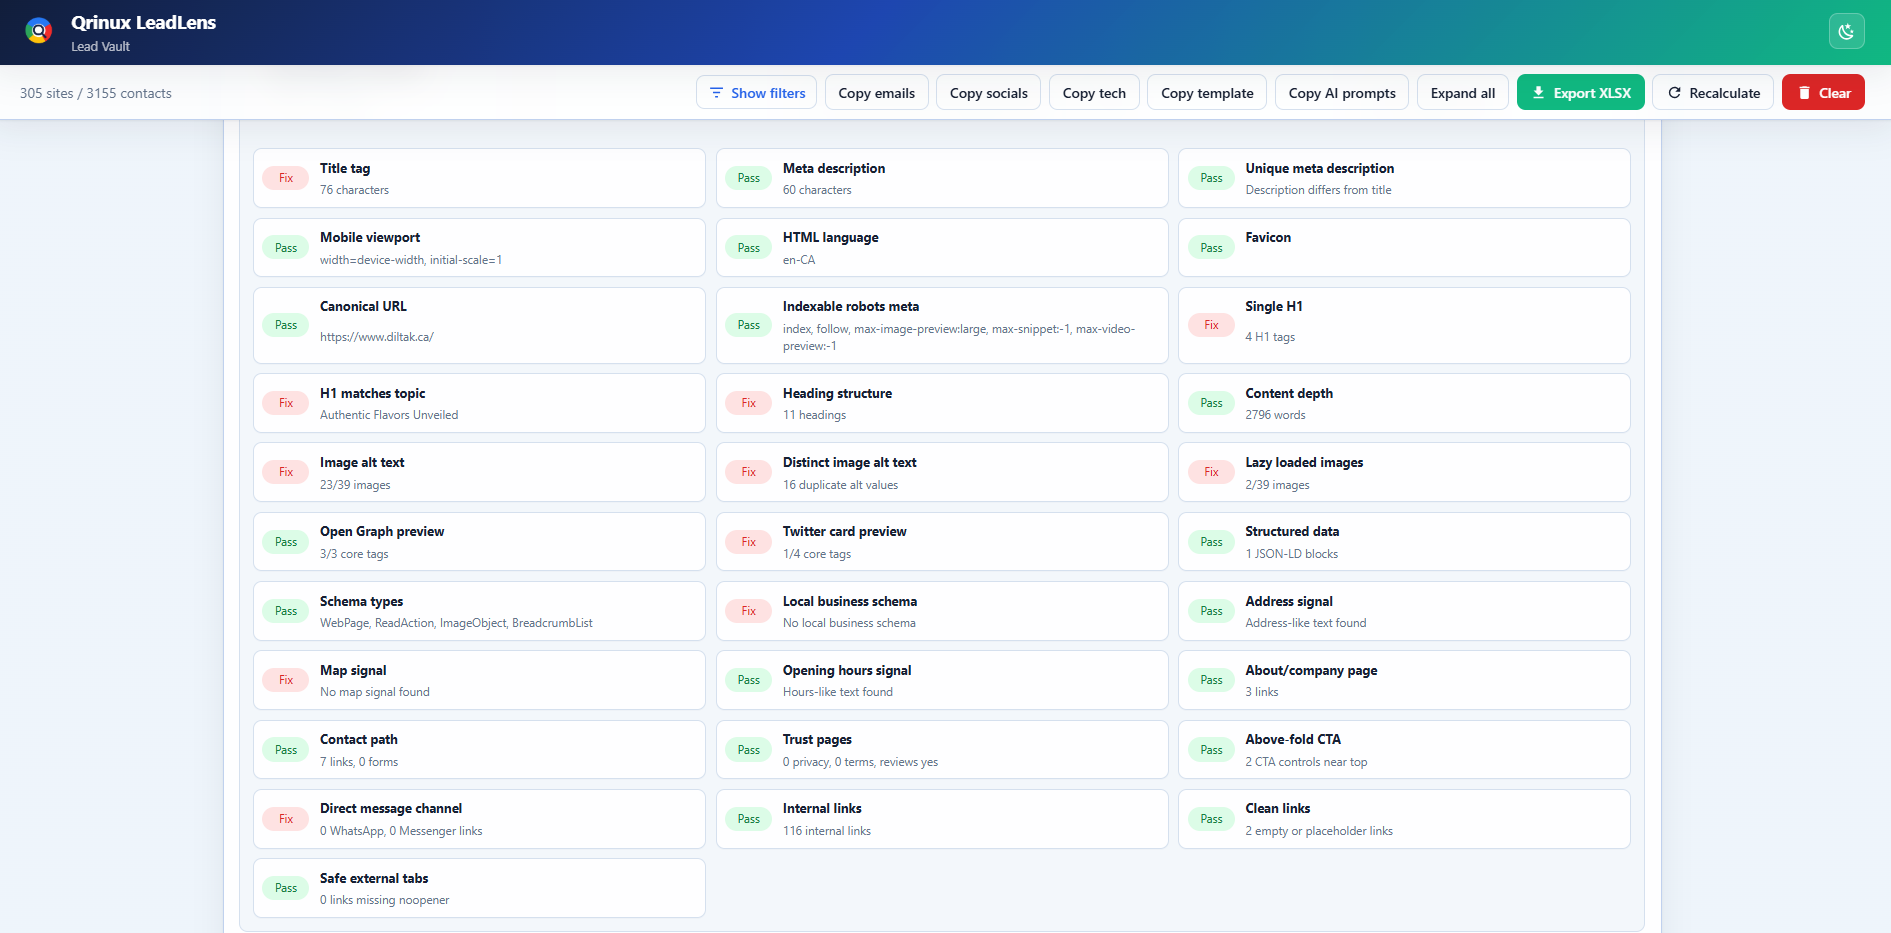
Task: Click Fix badge on Single H1
Action: click(x=1211, y=325)
